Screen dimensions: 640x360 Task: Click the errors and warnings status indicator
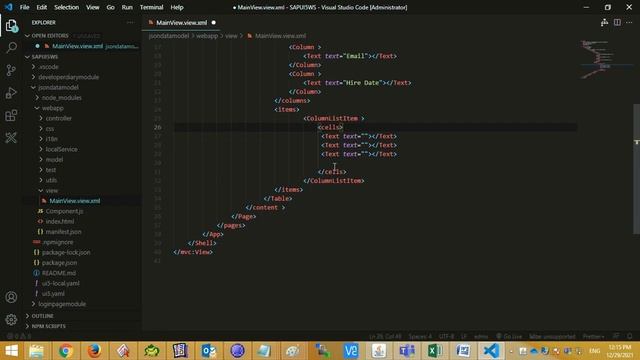(19, 336)
